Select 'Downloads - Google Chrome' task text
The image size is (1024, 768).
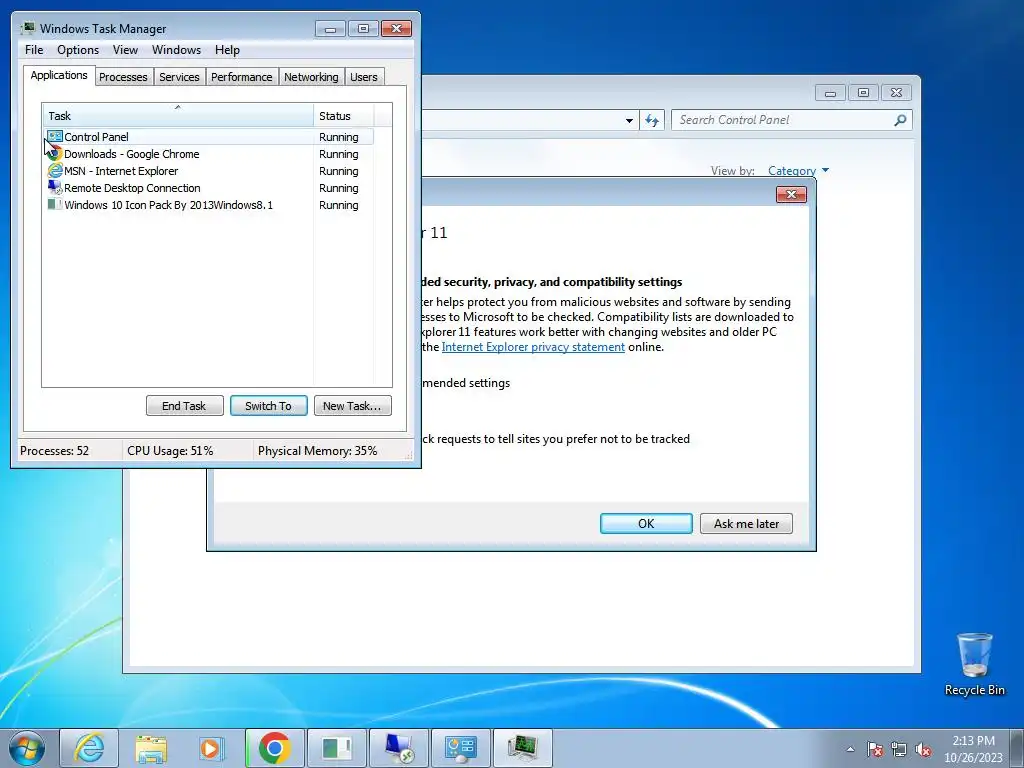(x=131, y=154)
